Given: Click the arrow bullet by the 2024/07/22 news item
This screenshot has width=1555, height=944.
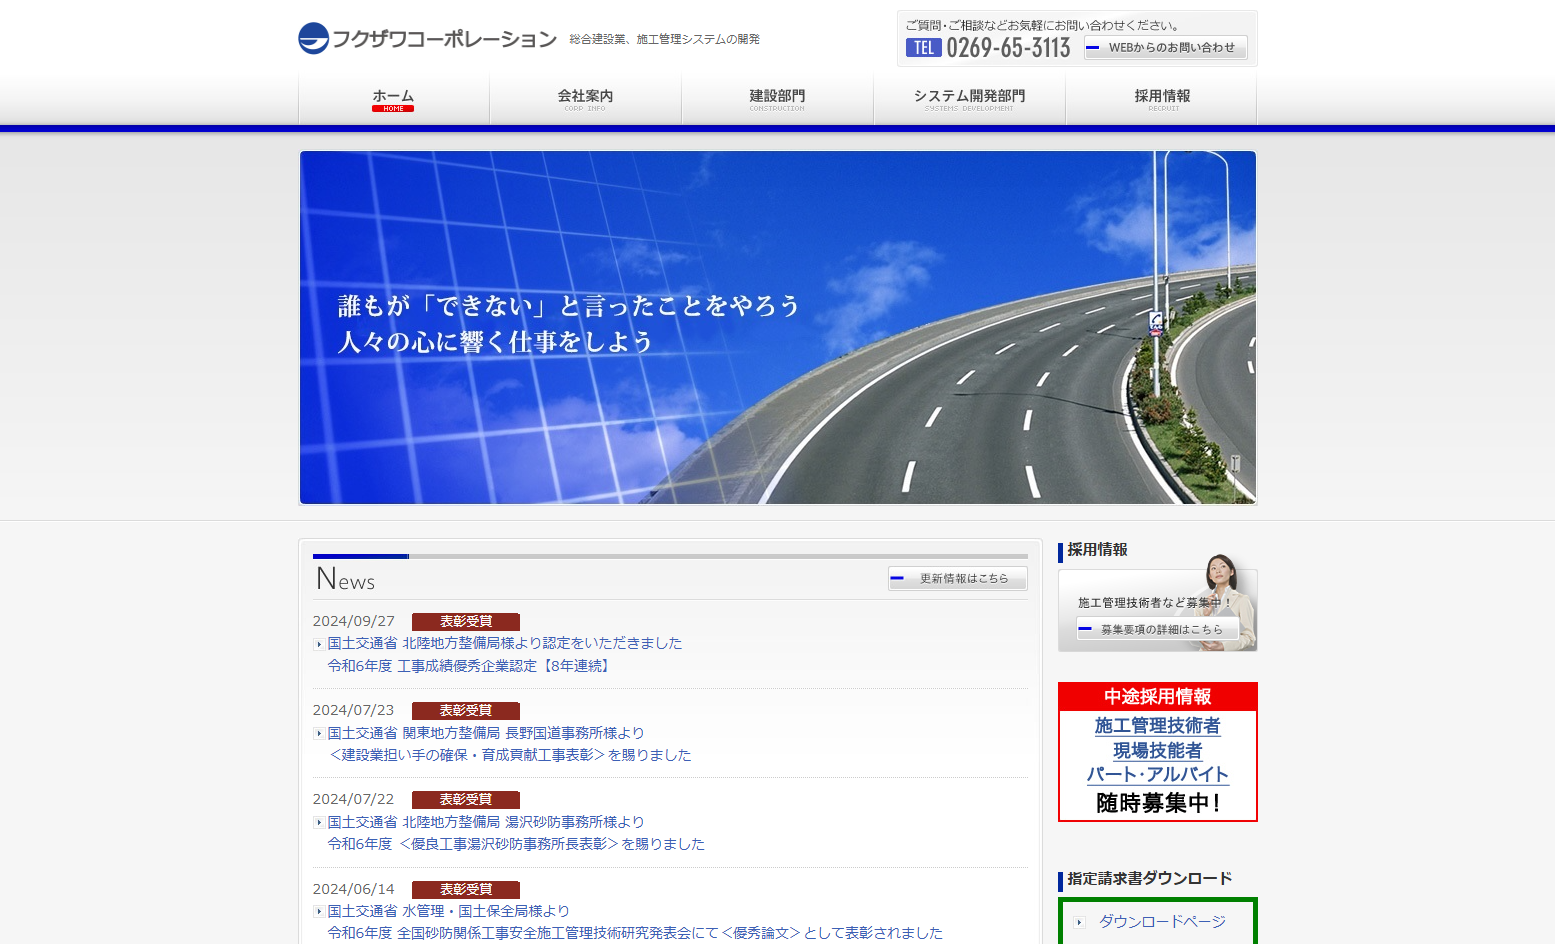Looking at the screenshot, I should [318, 823].
